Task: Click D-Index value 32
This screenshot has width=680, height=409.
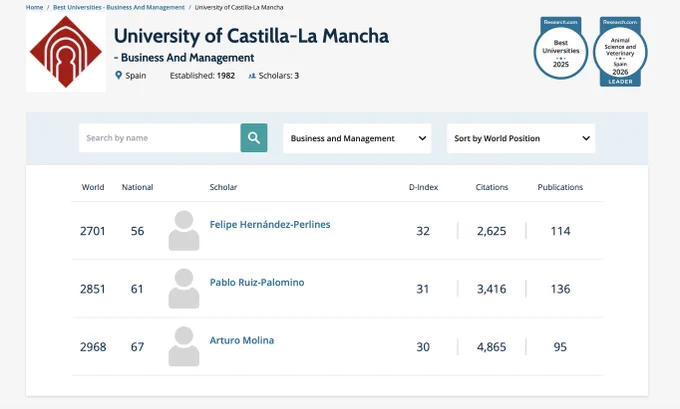Action: [x=423, y=231]
